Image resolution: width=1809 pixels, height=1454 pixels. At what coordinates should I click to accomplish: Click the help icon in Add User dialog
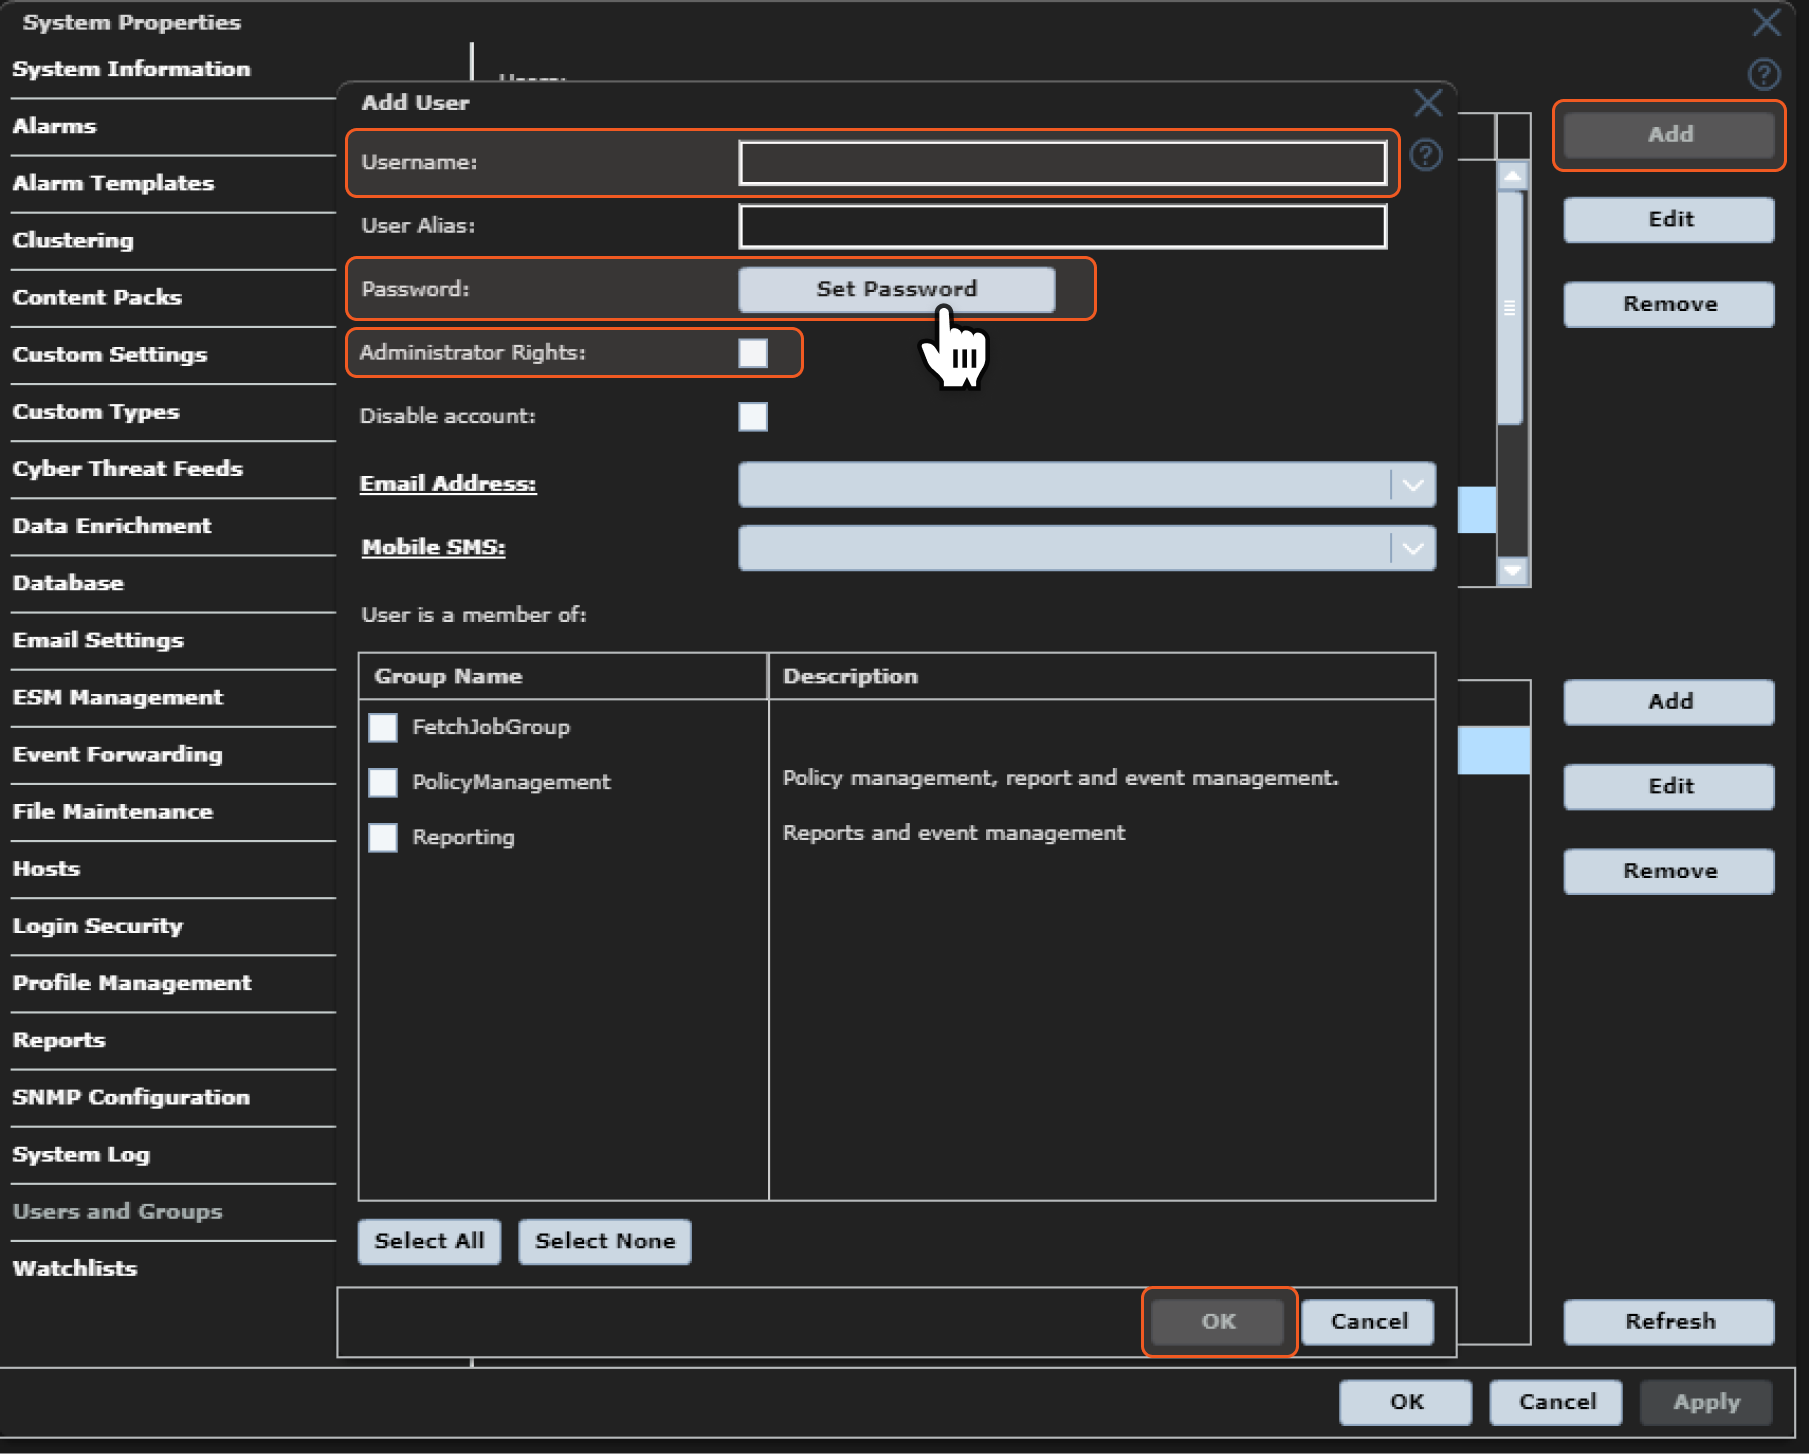(1425, 155)
